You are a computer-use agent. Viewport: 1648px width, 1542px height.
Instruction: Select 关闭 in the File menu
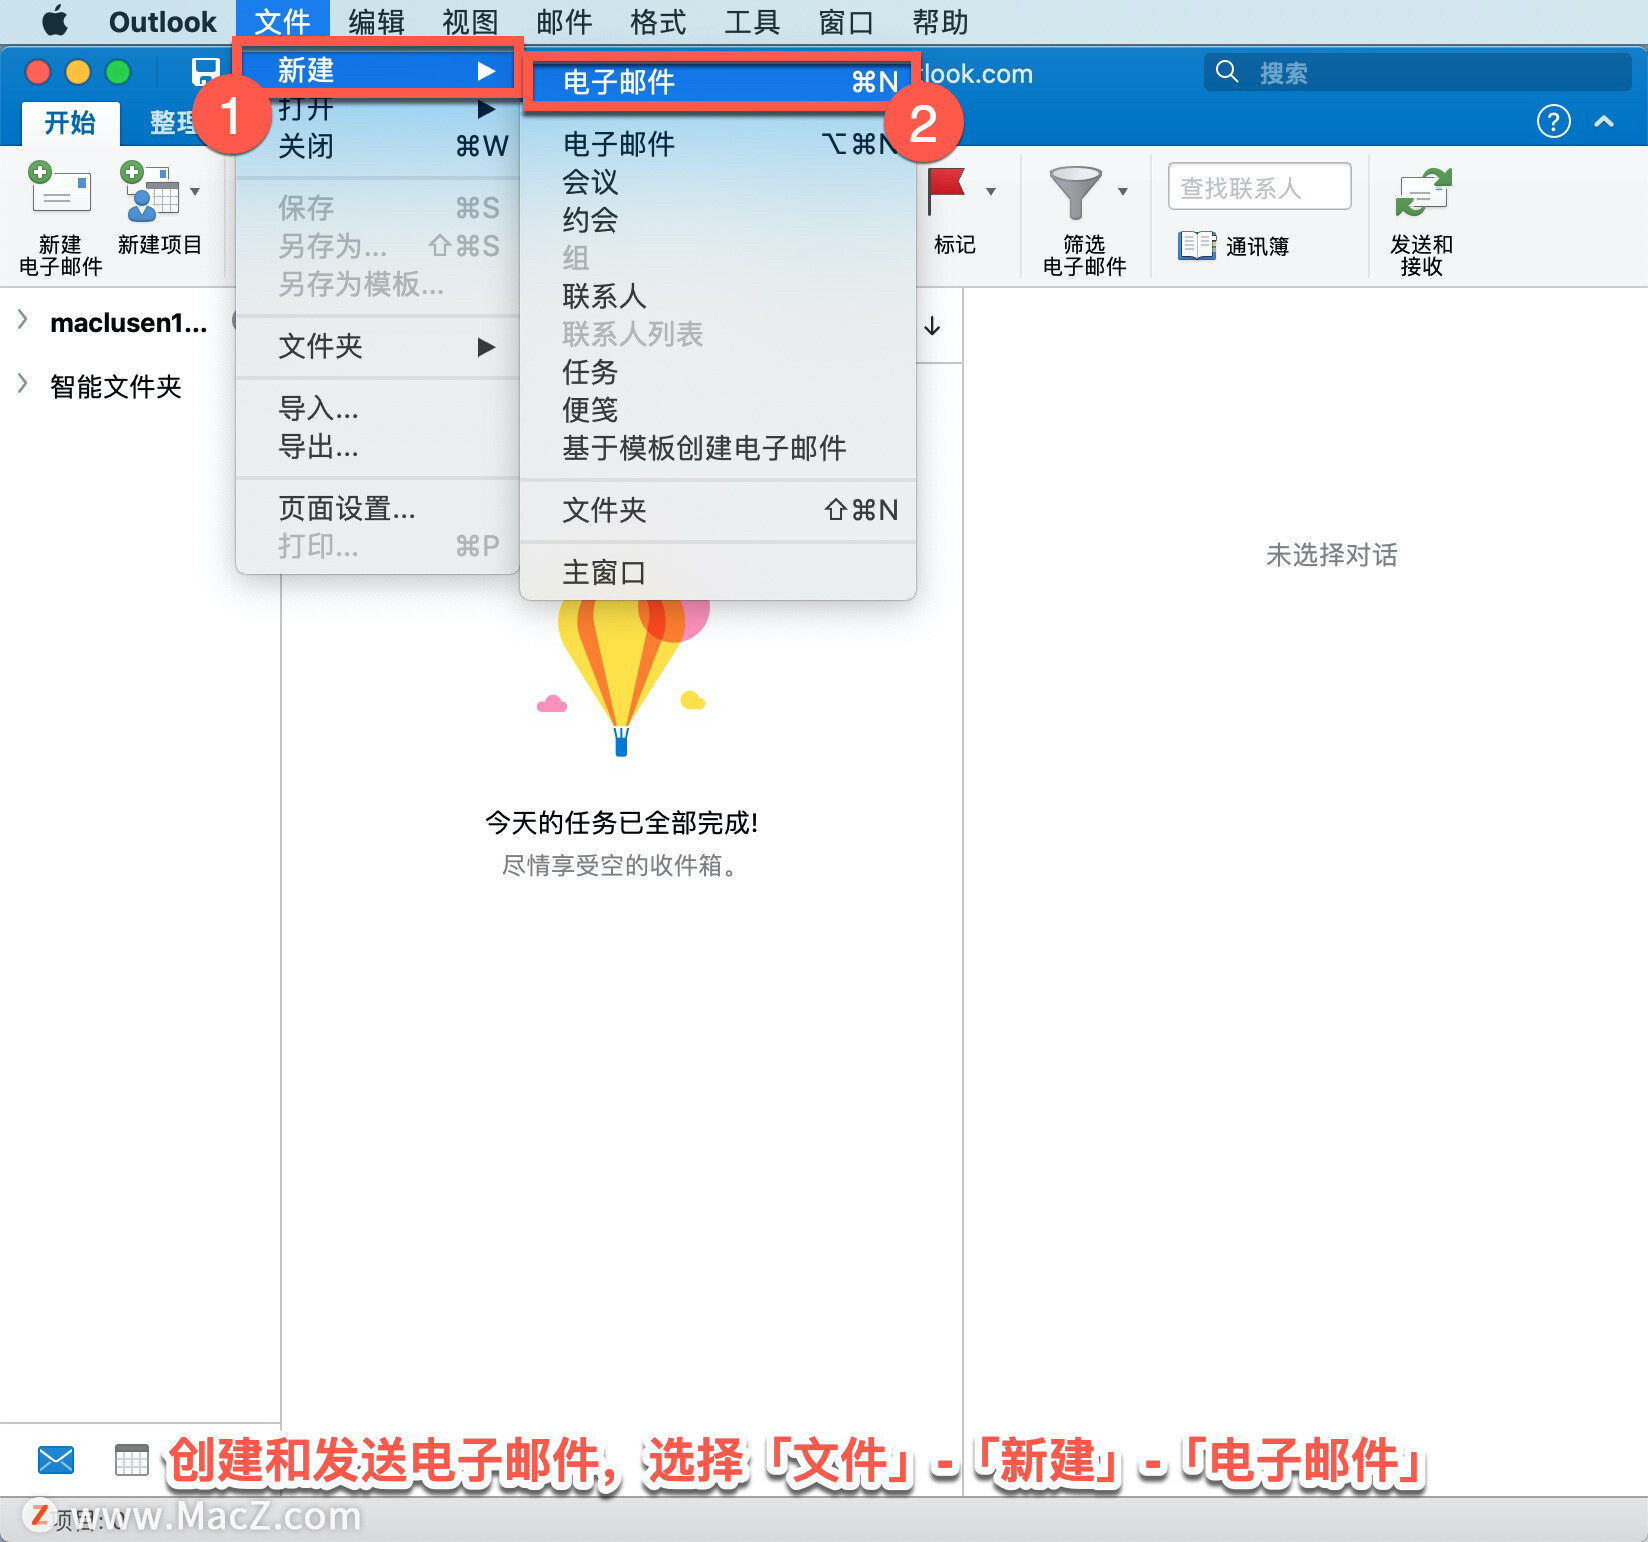(378, 146)
